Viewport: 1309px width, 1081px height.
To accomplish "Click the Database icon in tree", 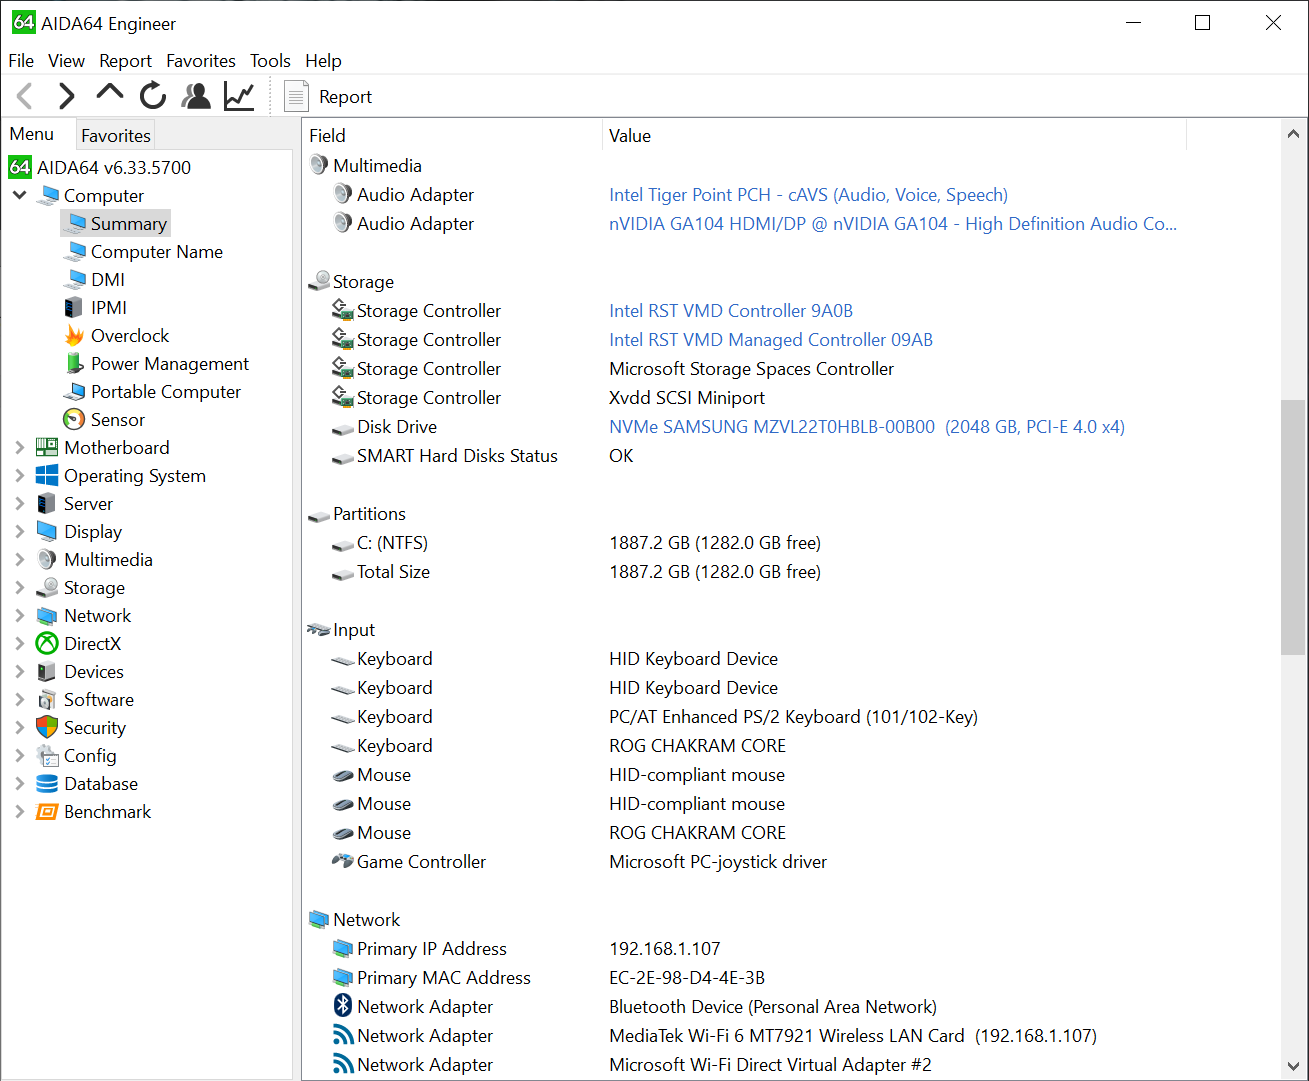I will click(47, 783).
